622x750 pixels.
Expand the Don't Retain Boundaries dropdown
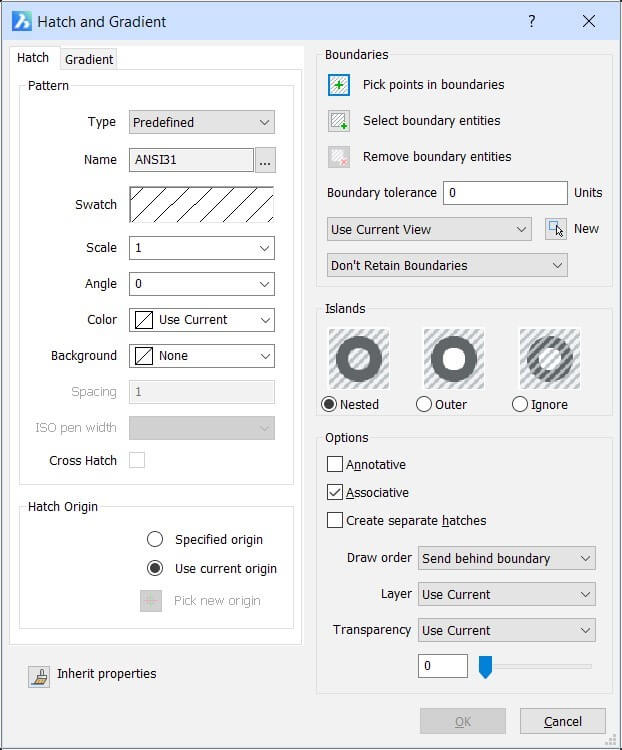pyautogui.click(x=447, y=265)
